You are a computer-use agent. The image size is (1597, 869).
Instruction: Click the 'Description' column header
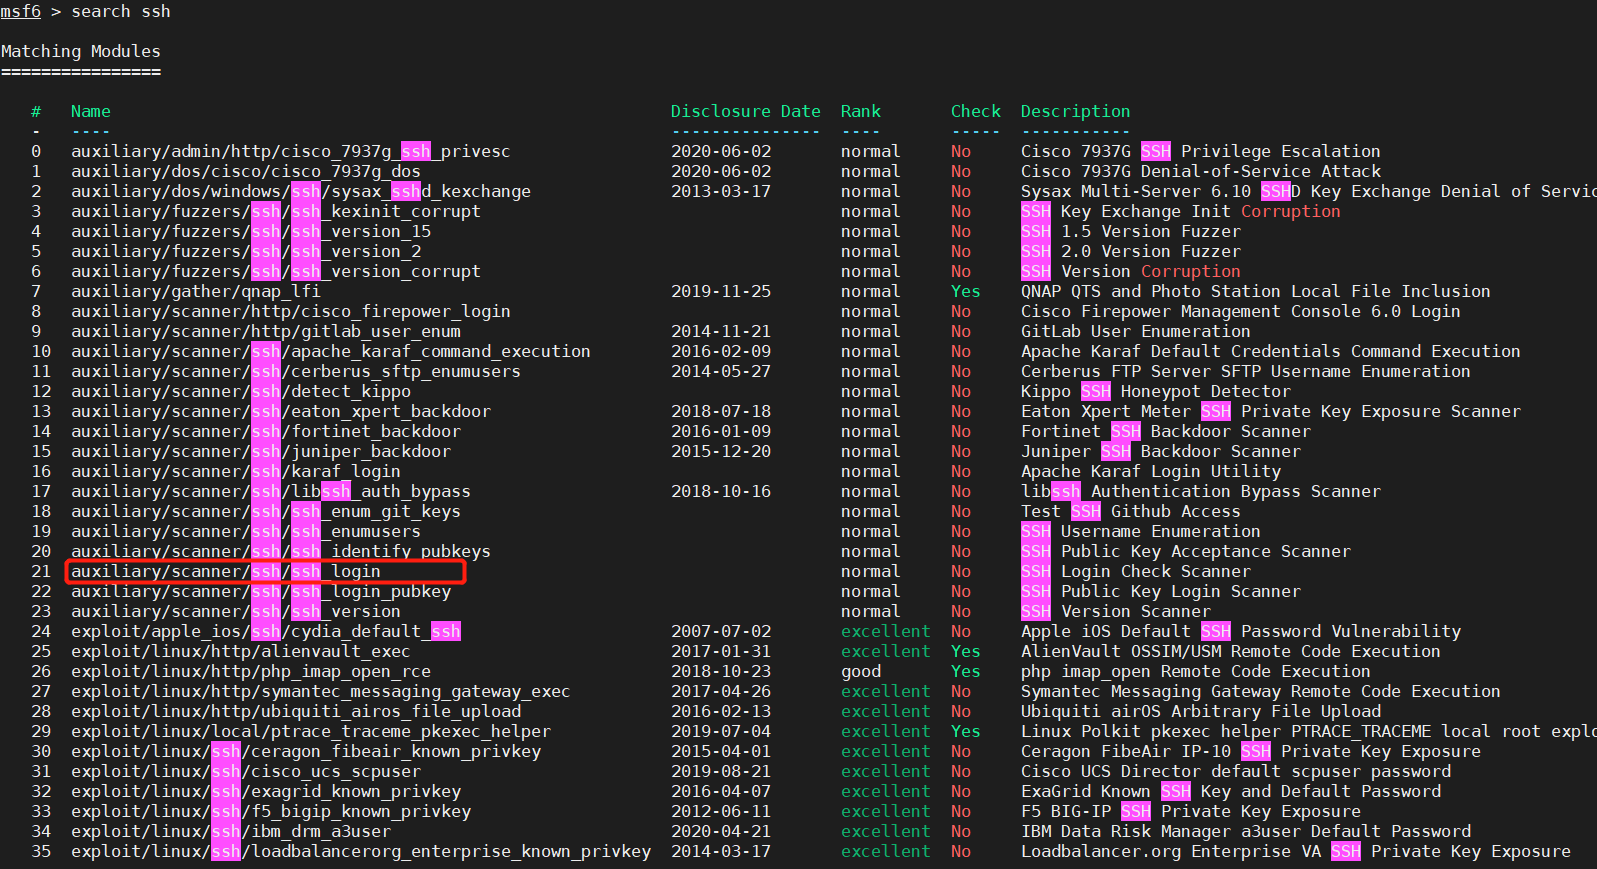[1076, 111]
